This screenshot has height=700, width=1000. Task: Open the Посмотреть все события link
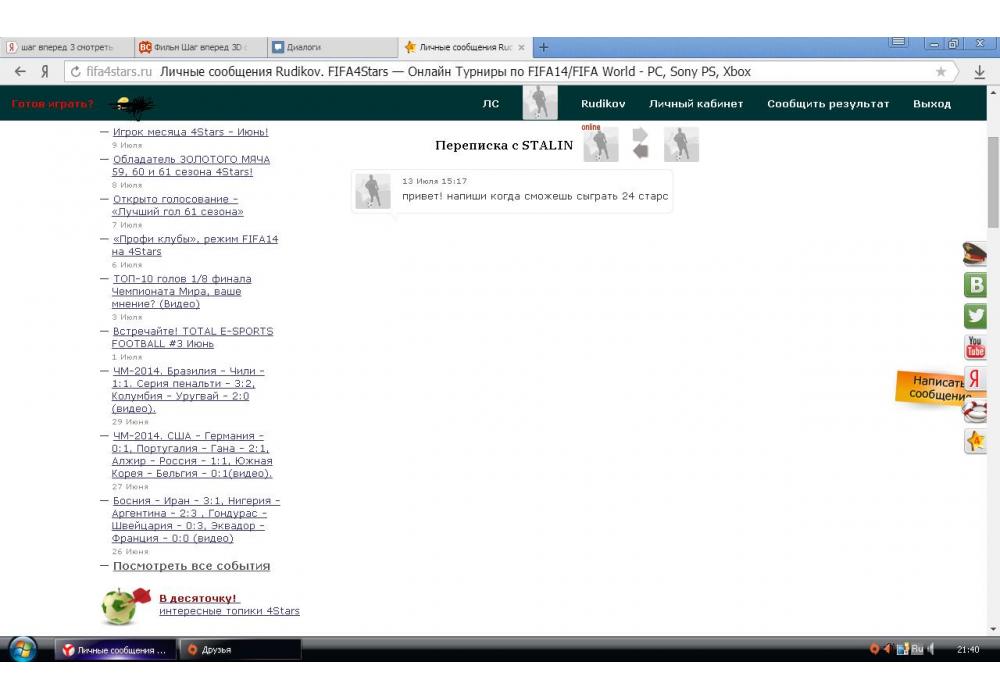click(191, 566)
